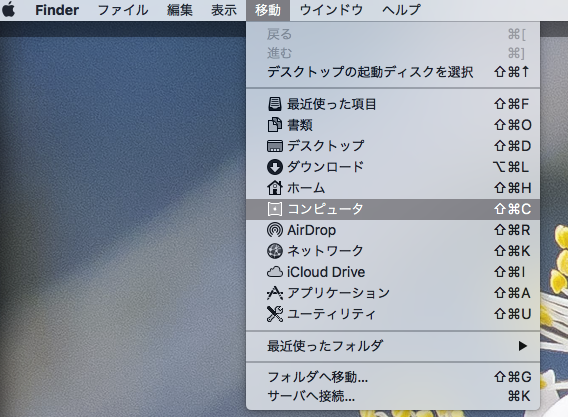Click the ⇧⌘O shortcut label

(x=512, y=125)
